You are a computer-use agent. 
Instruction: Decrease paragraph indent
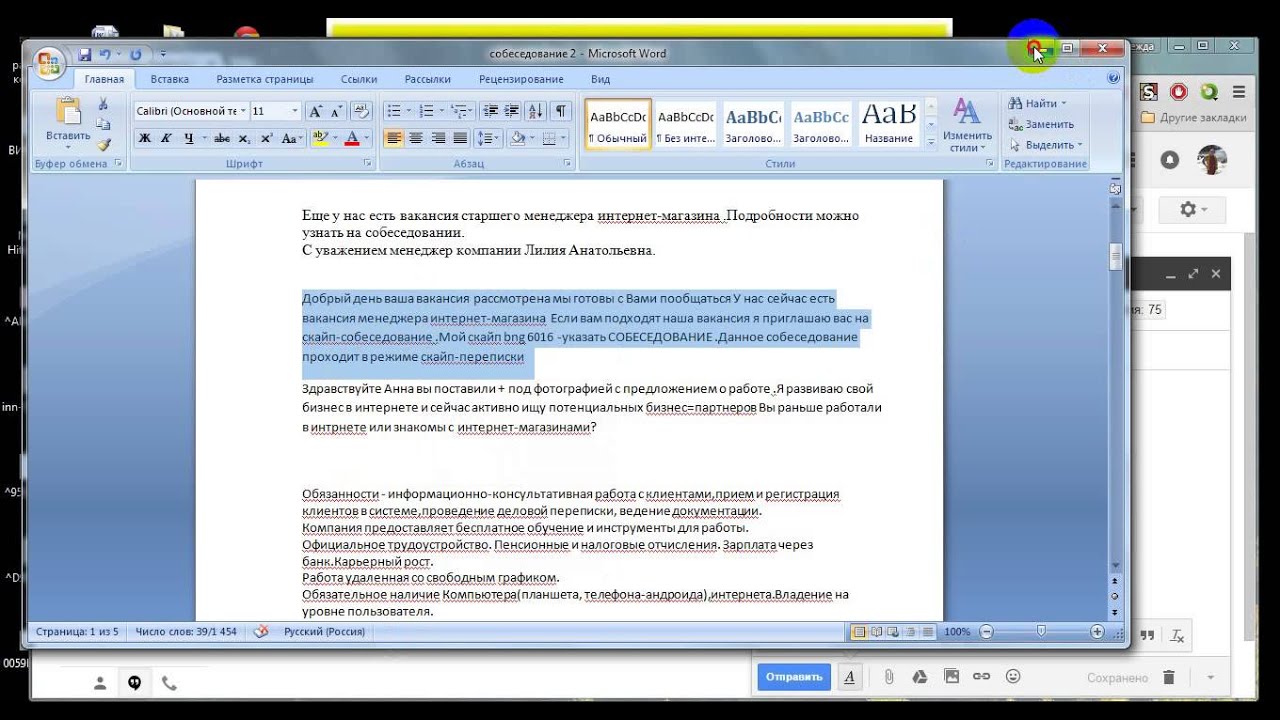[x=490, y=111]
